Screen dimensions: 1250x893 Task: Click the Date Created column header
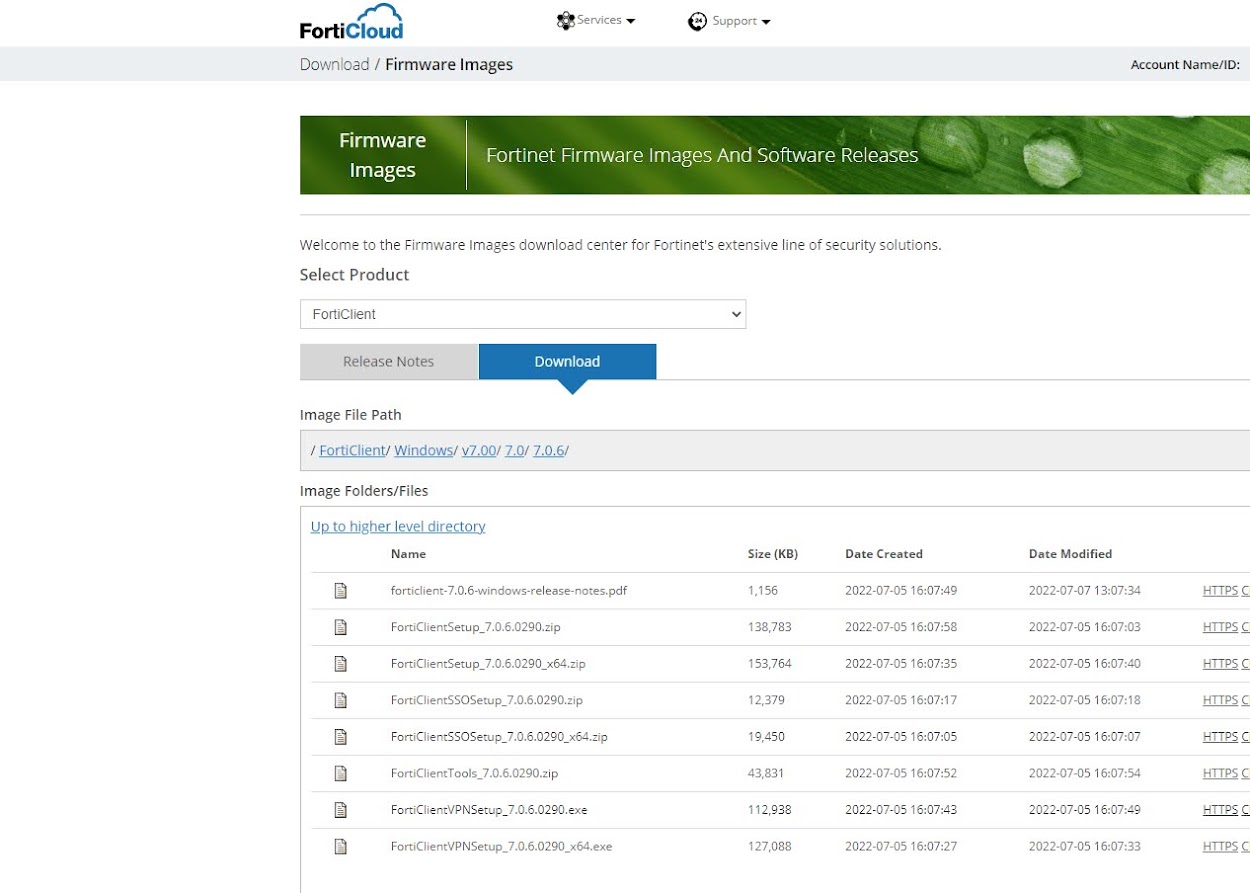coord(884,554)
